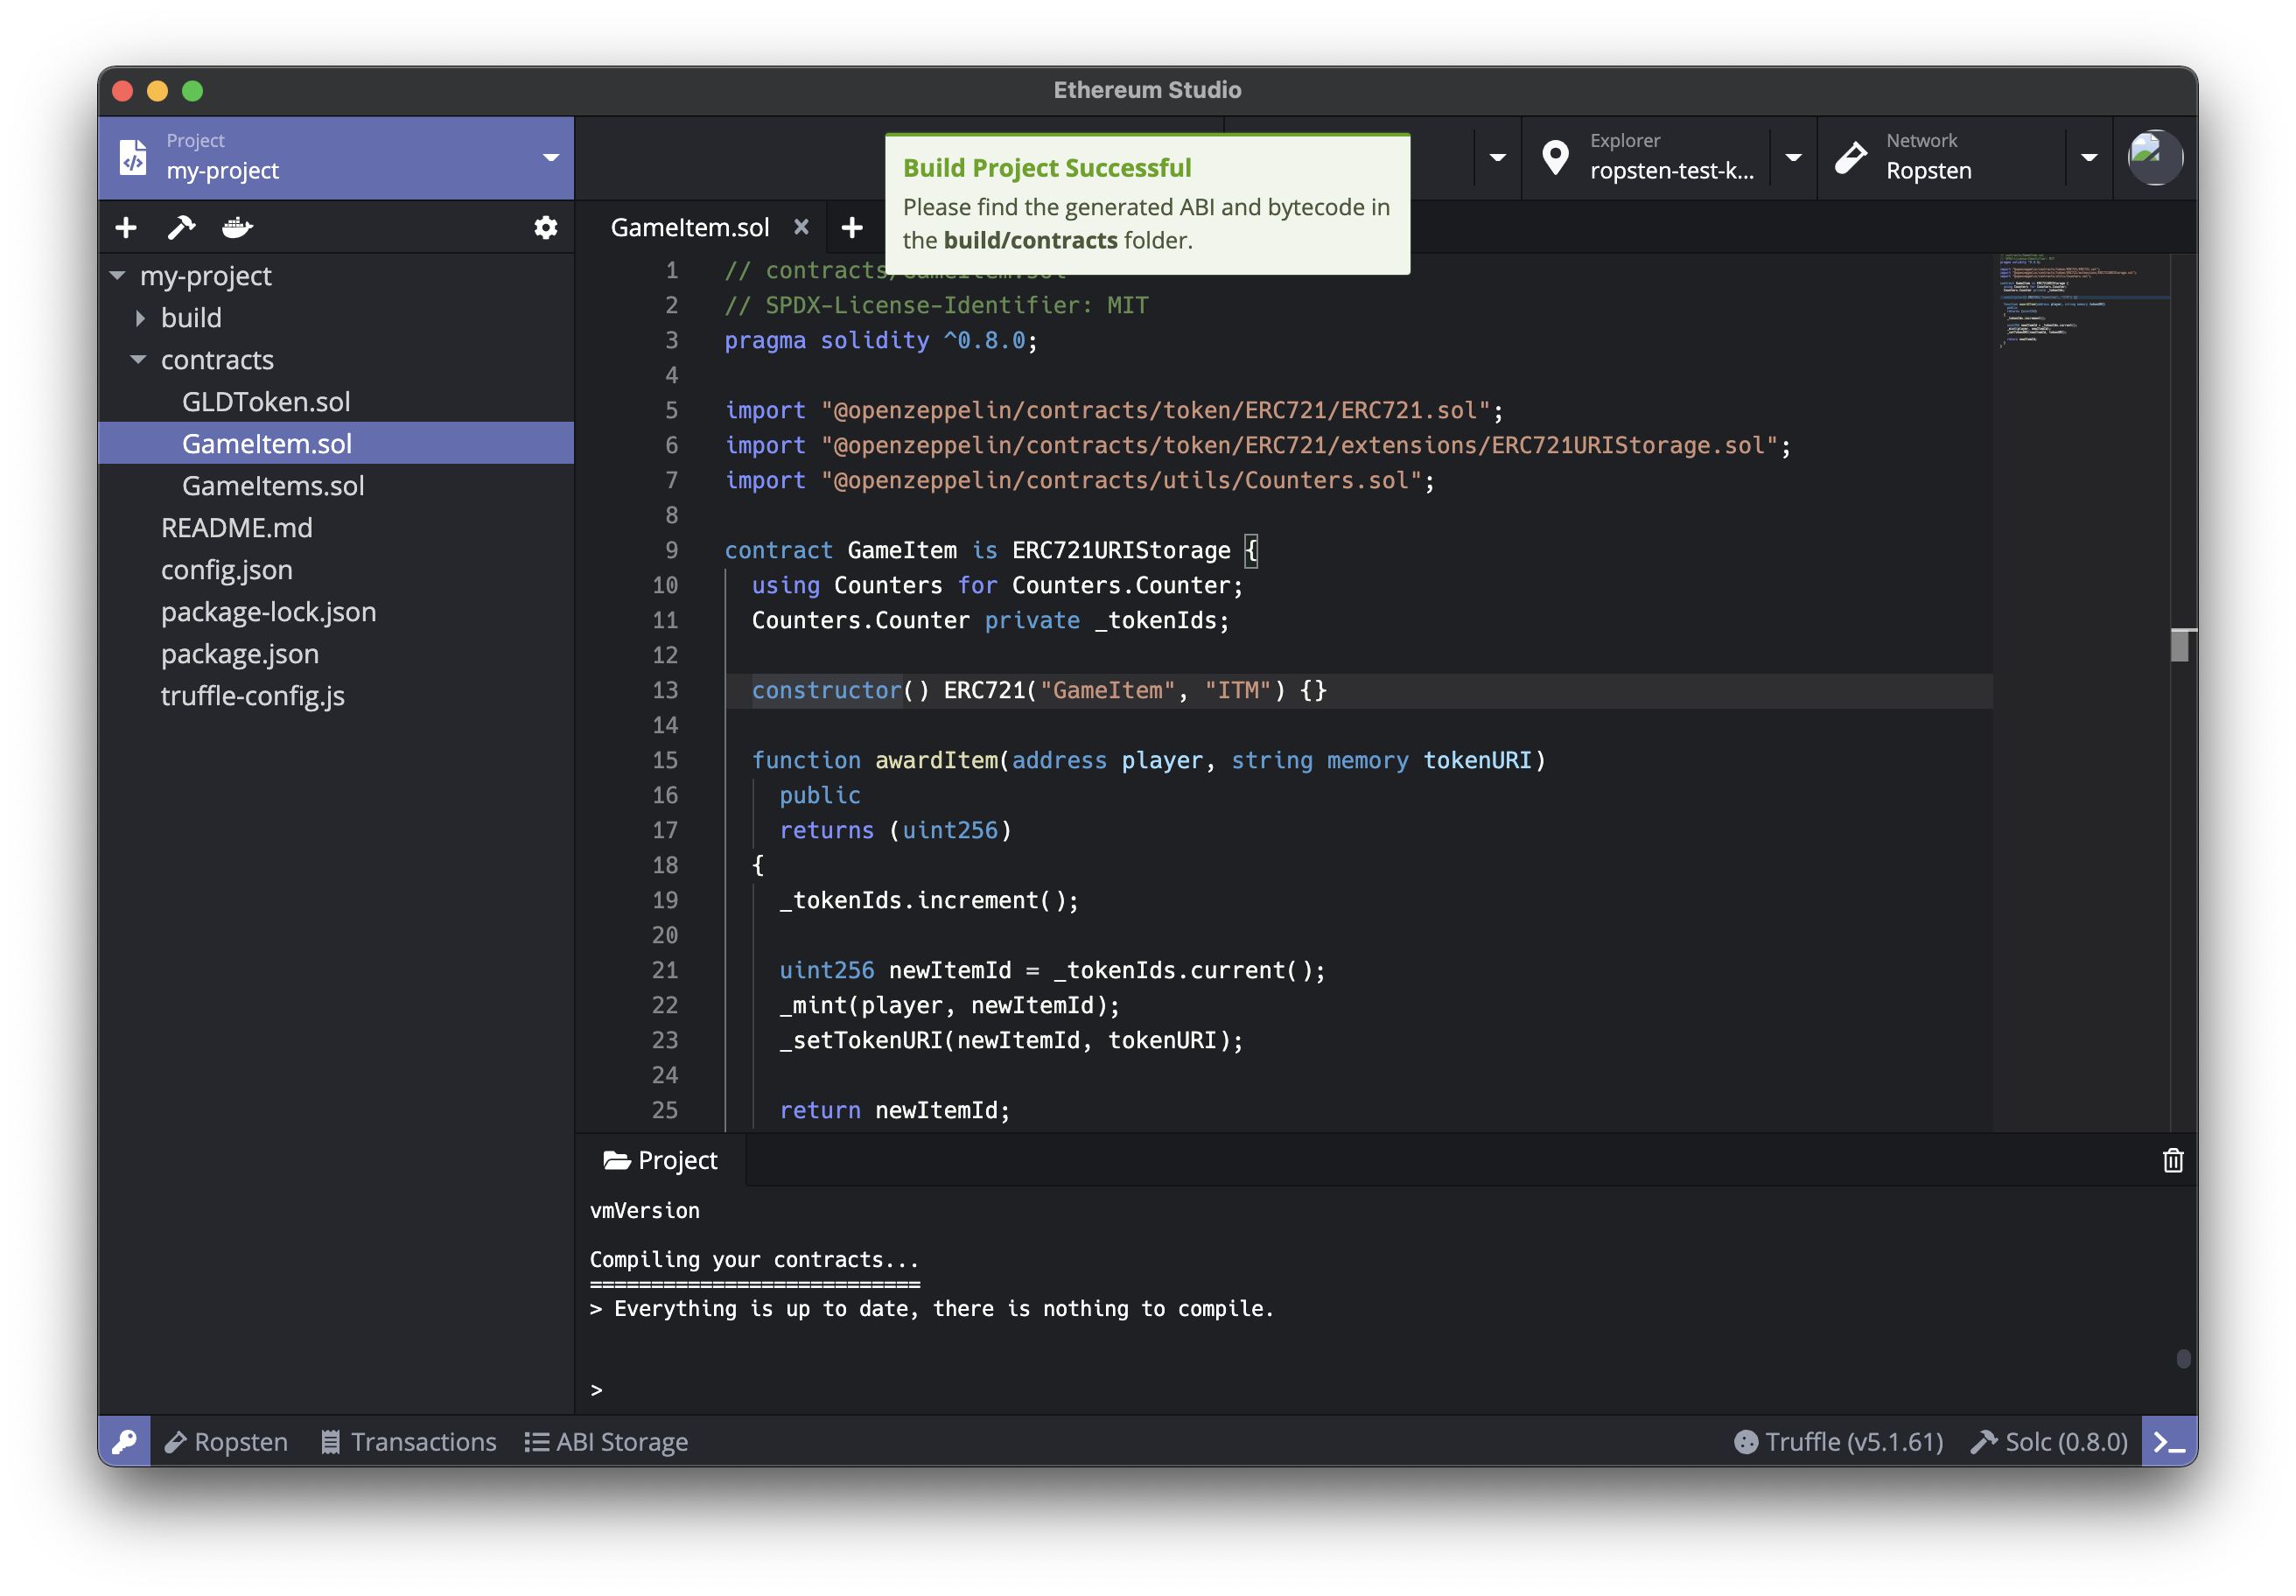This screenshot has height=1596, width=2296.
Task: Open the Network Ropsten dropdown arrow
Action: coord(2088,157)
